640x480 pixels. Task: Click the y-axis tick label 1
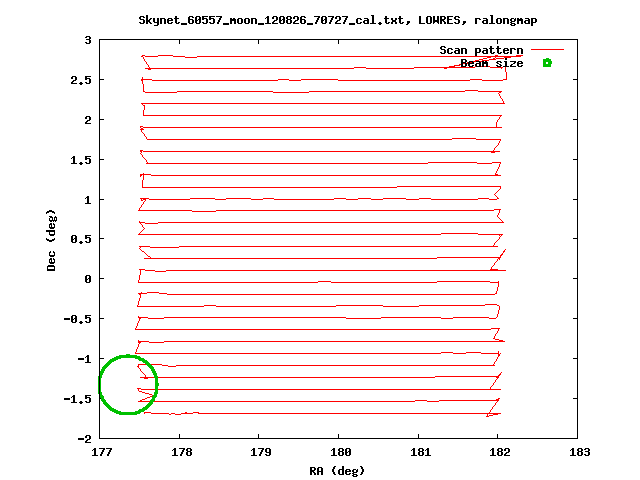pyautogui.click(x=88, y=200)
